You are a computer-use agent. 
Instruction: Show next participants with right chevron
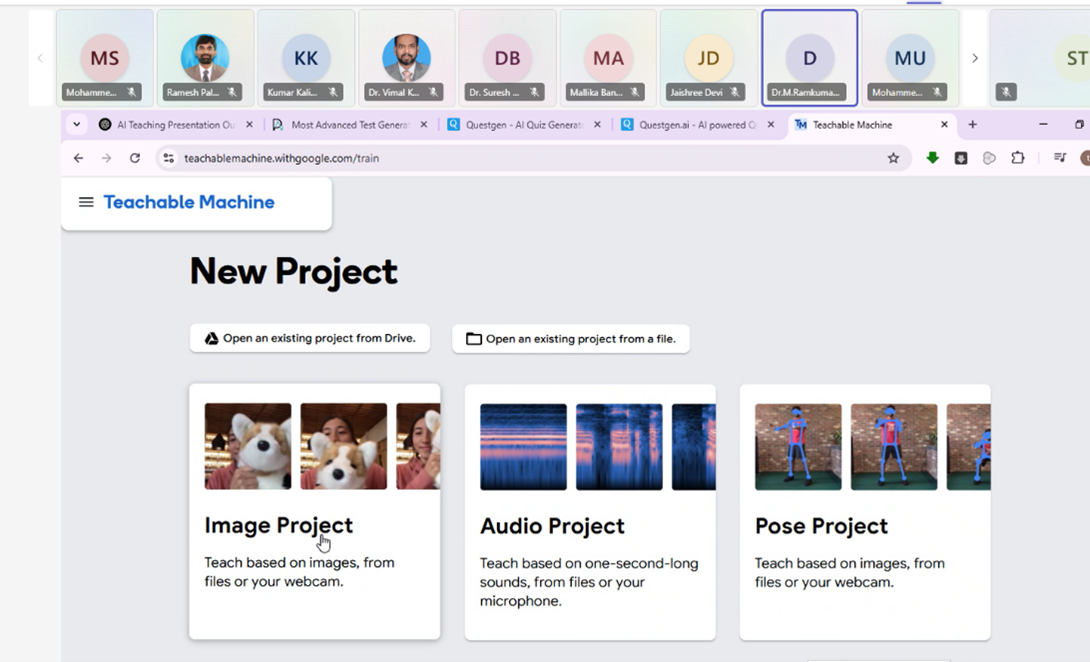click(x=975, y=58)
